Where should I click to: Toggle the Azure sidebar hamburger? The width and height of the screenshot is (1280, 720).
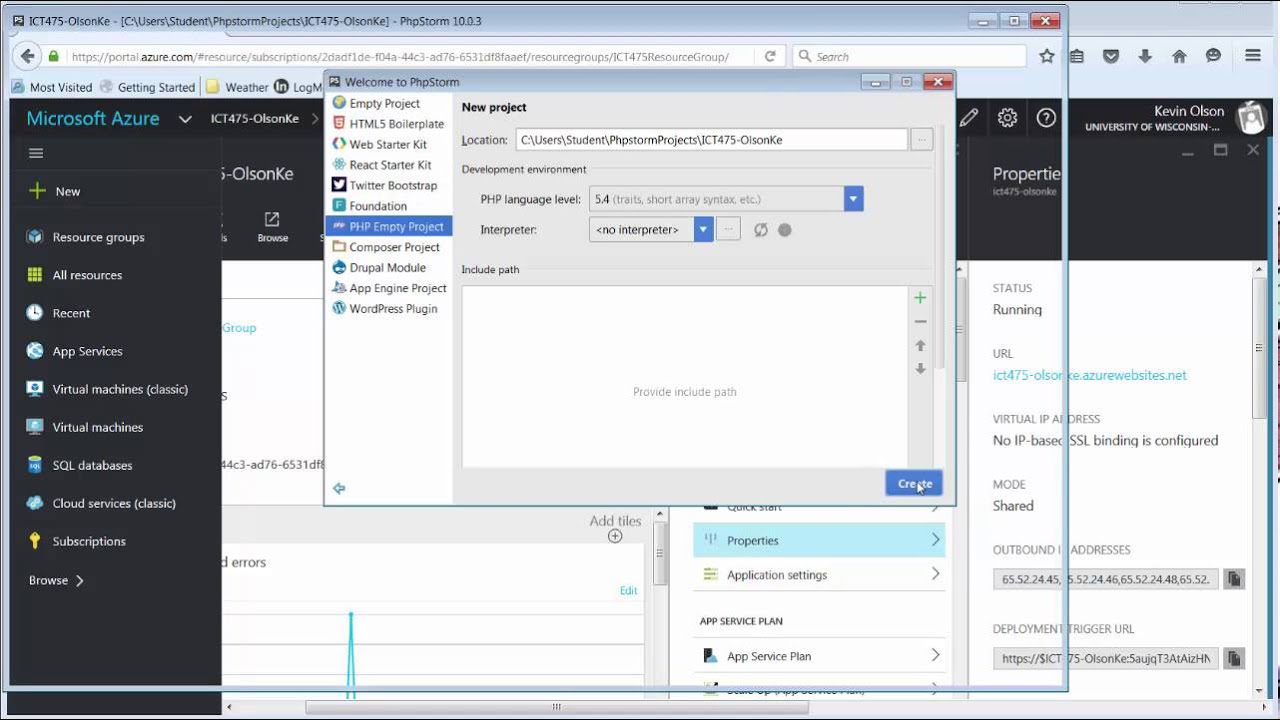pos(36,153)
